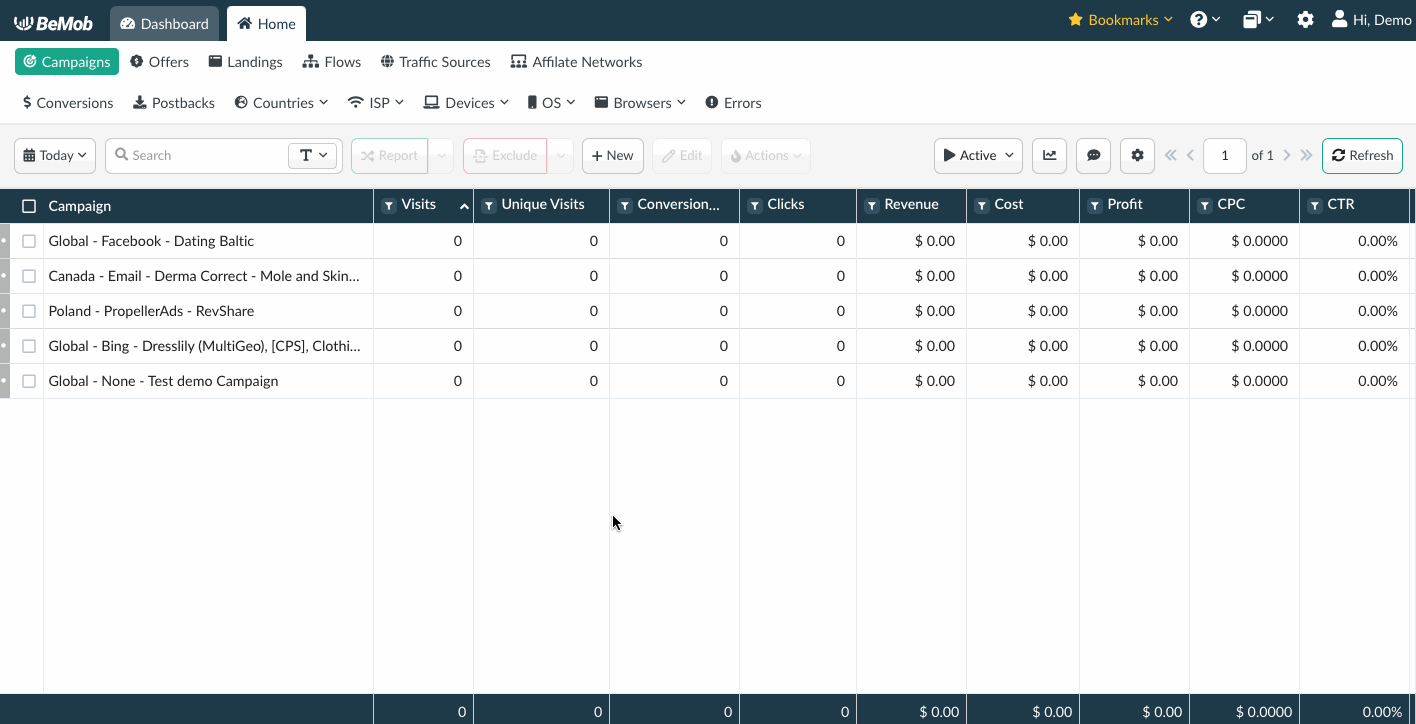Open the windows stack icon menu
This screenshot has height=724, width=1416.
click(x=1258, y=20)
